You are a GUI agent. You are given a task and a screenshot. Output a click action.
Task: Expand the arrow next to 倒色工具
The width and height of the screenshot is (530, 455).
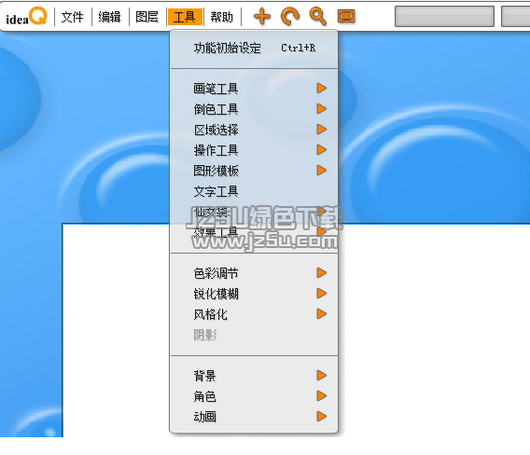pyautogui.click(x=322, y=109)
